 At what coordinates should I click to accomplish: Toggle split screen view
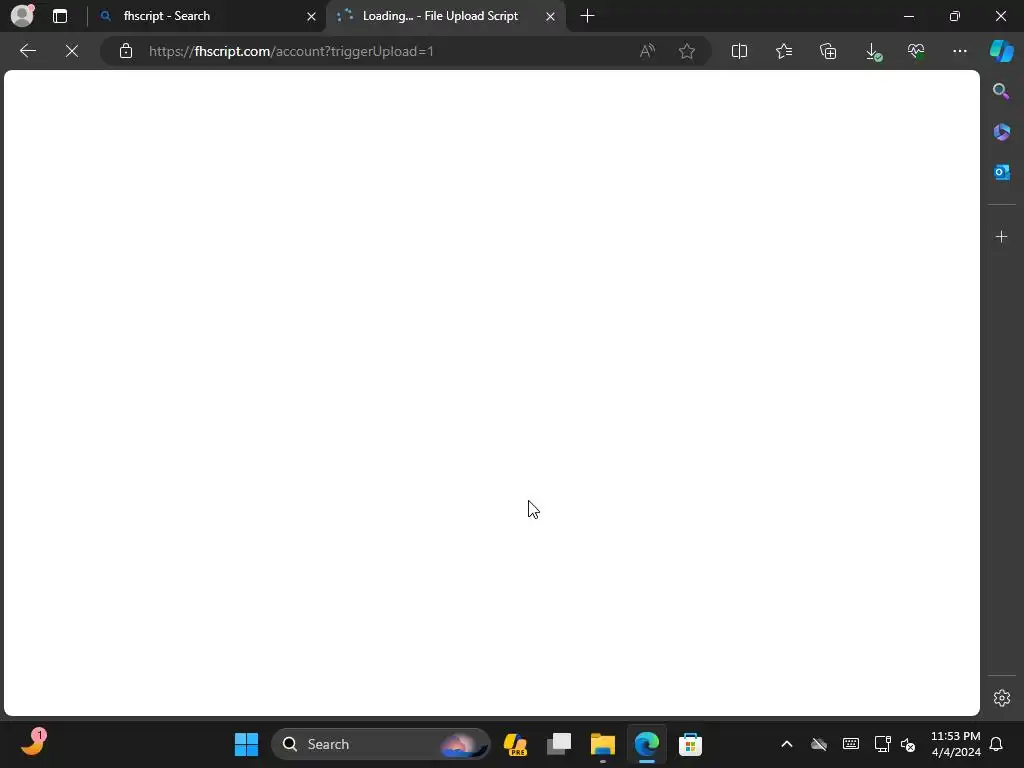point(739,51)
